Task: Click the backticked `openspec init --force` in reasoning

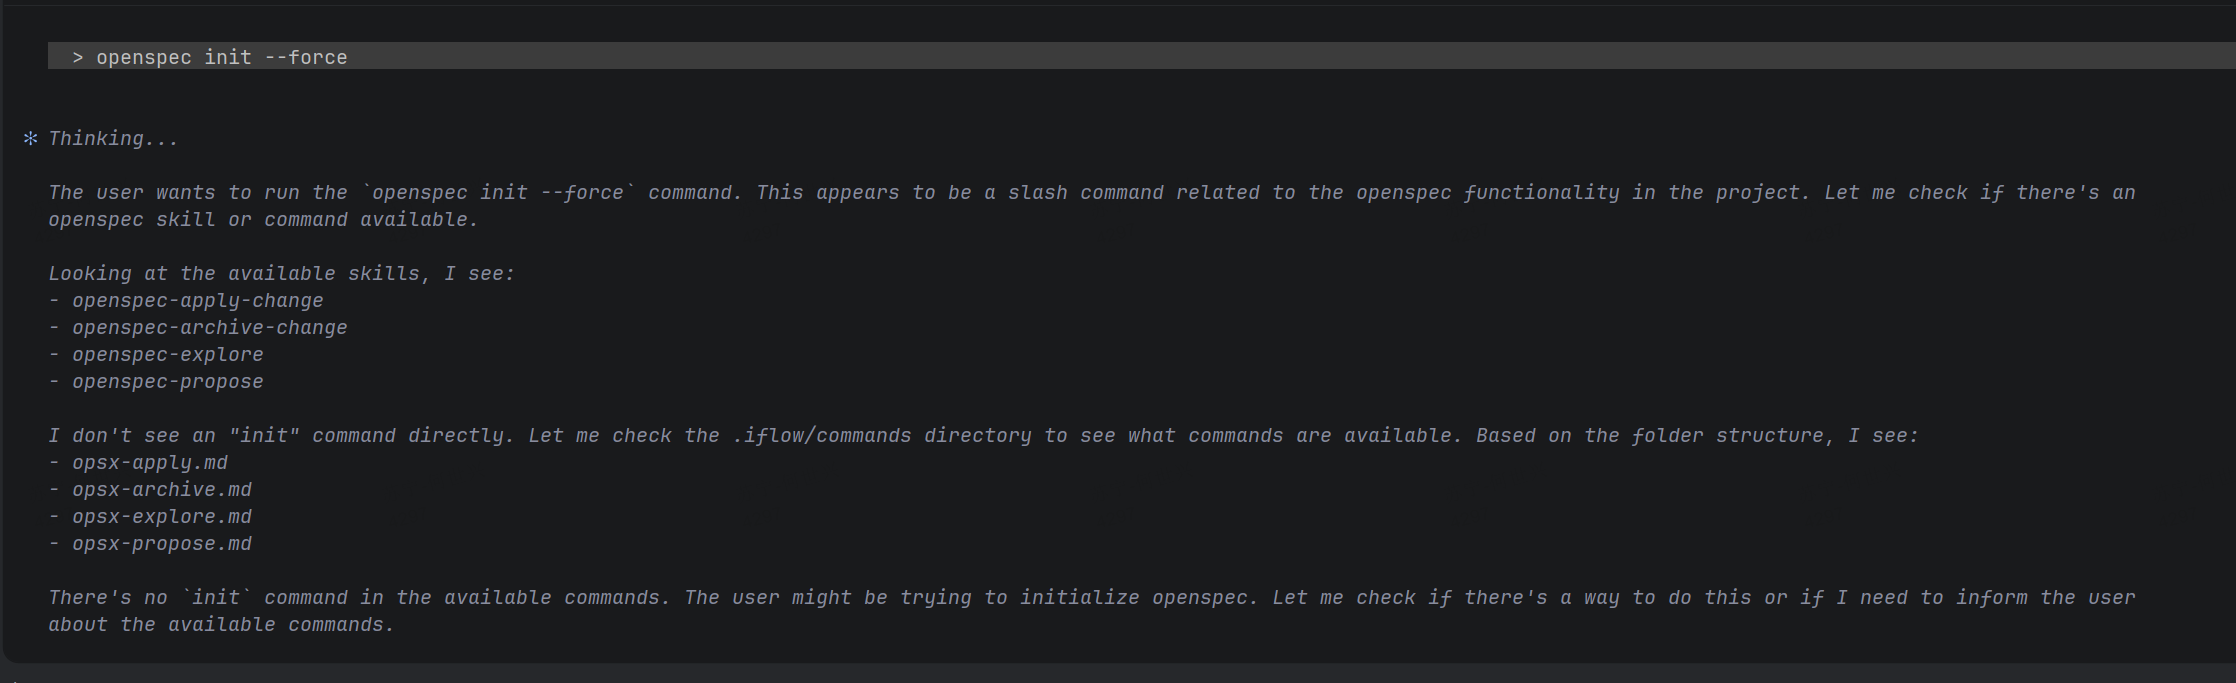Action: coord(498,193)
